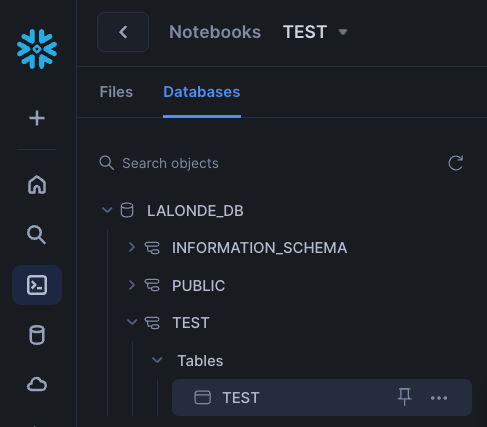Select the Databases tab
Viewport: 487px width, 427px height.
(202, 92)
